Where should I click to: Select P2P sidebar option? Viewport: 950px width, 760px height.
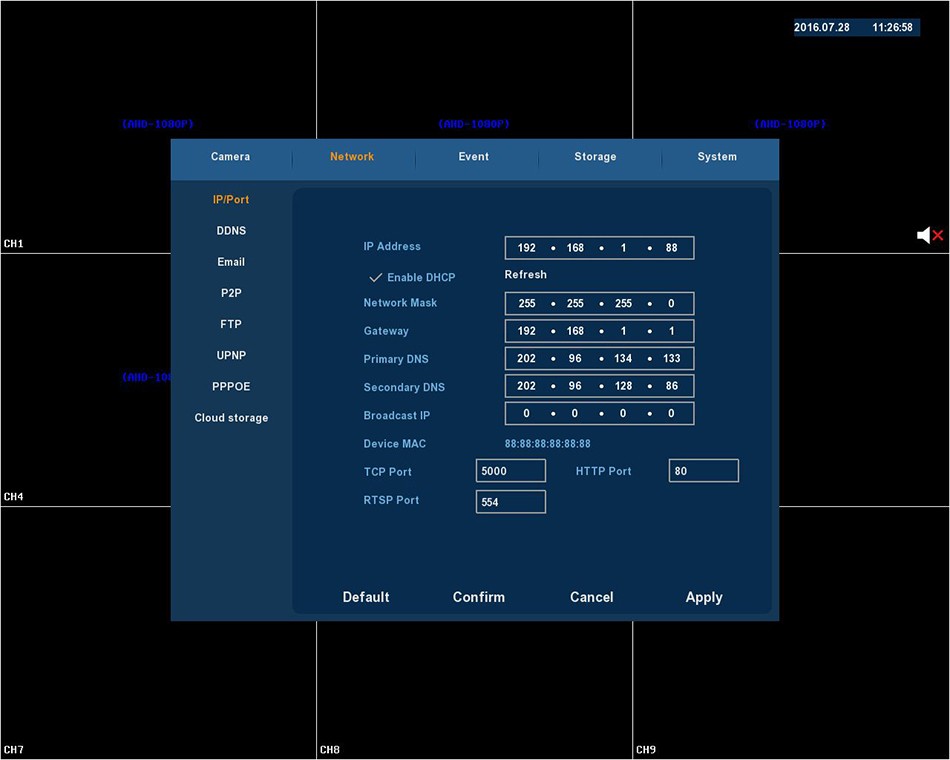coord(231,293)
